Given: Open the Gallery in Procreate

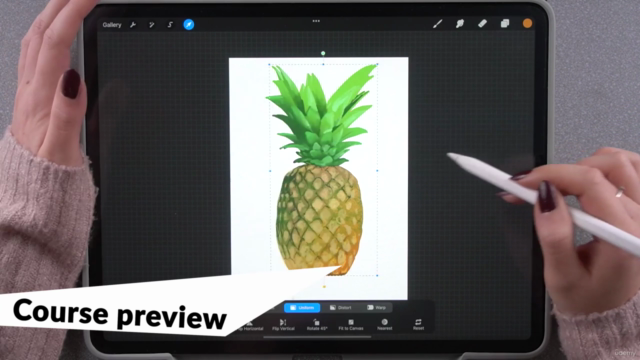Looking at the screenshot, I should click(x=111, y=25).
